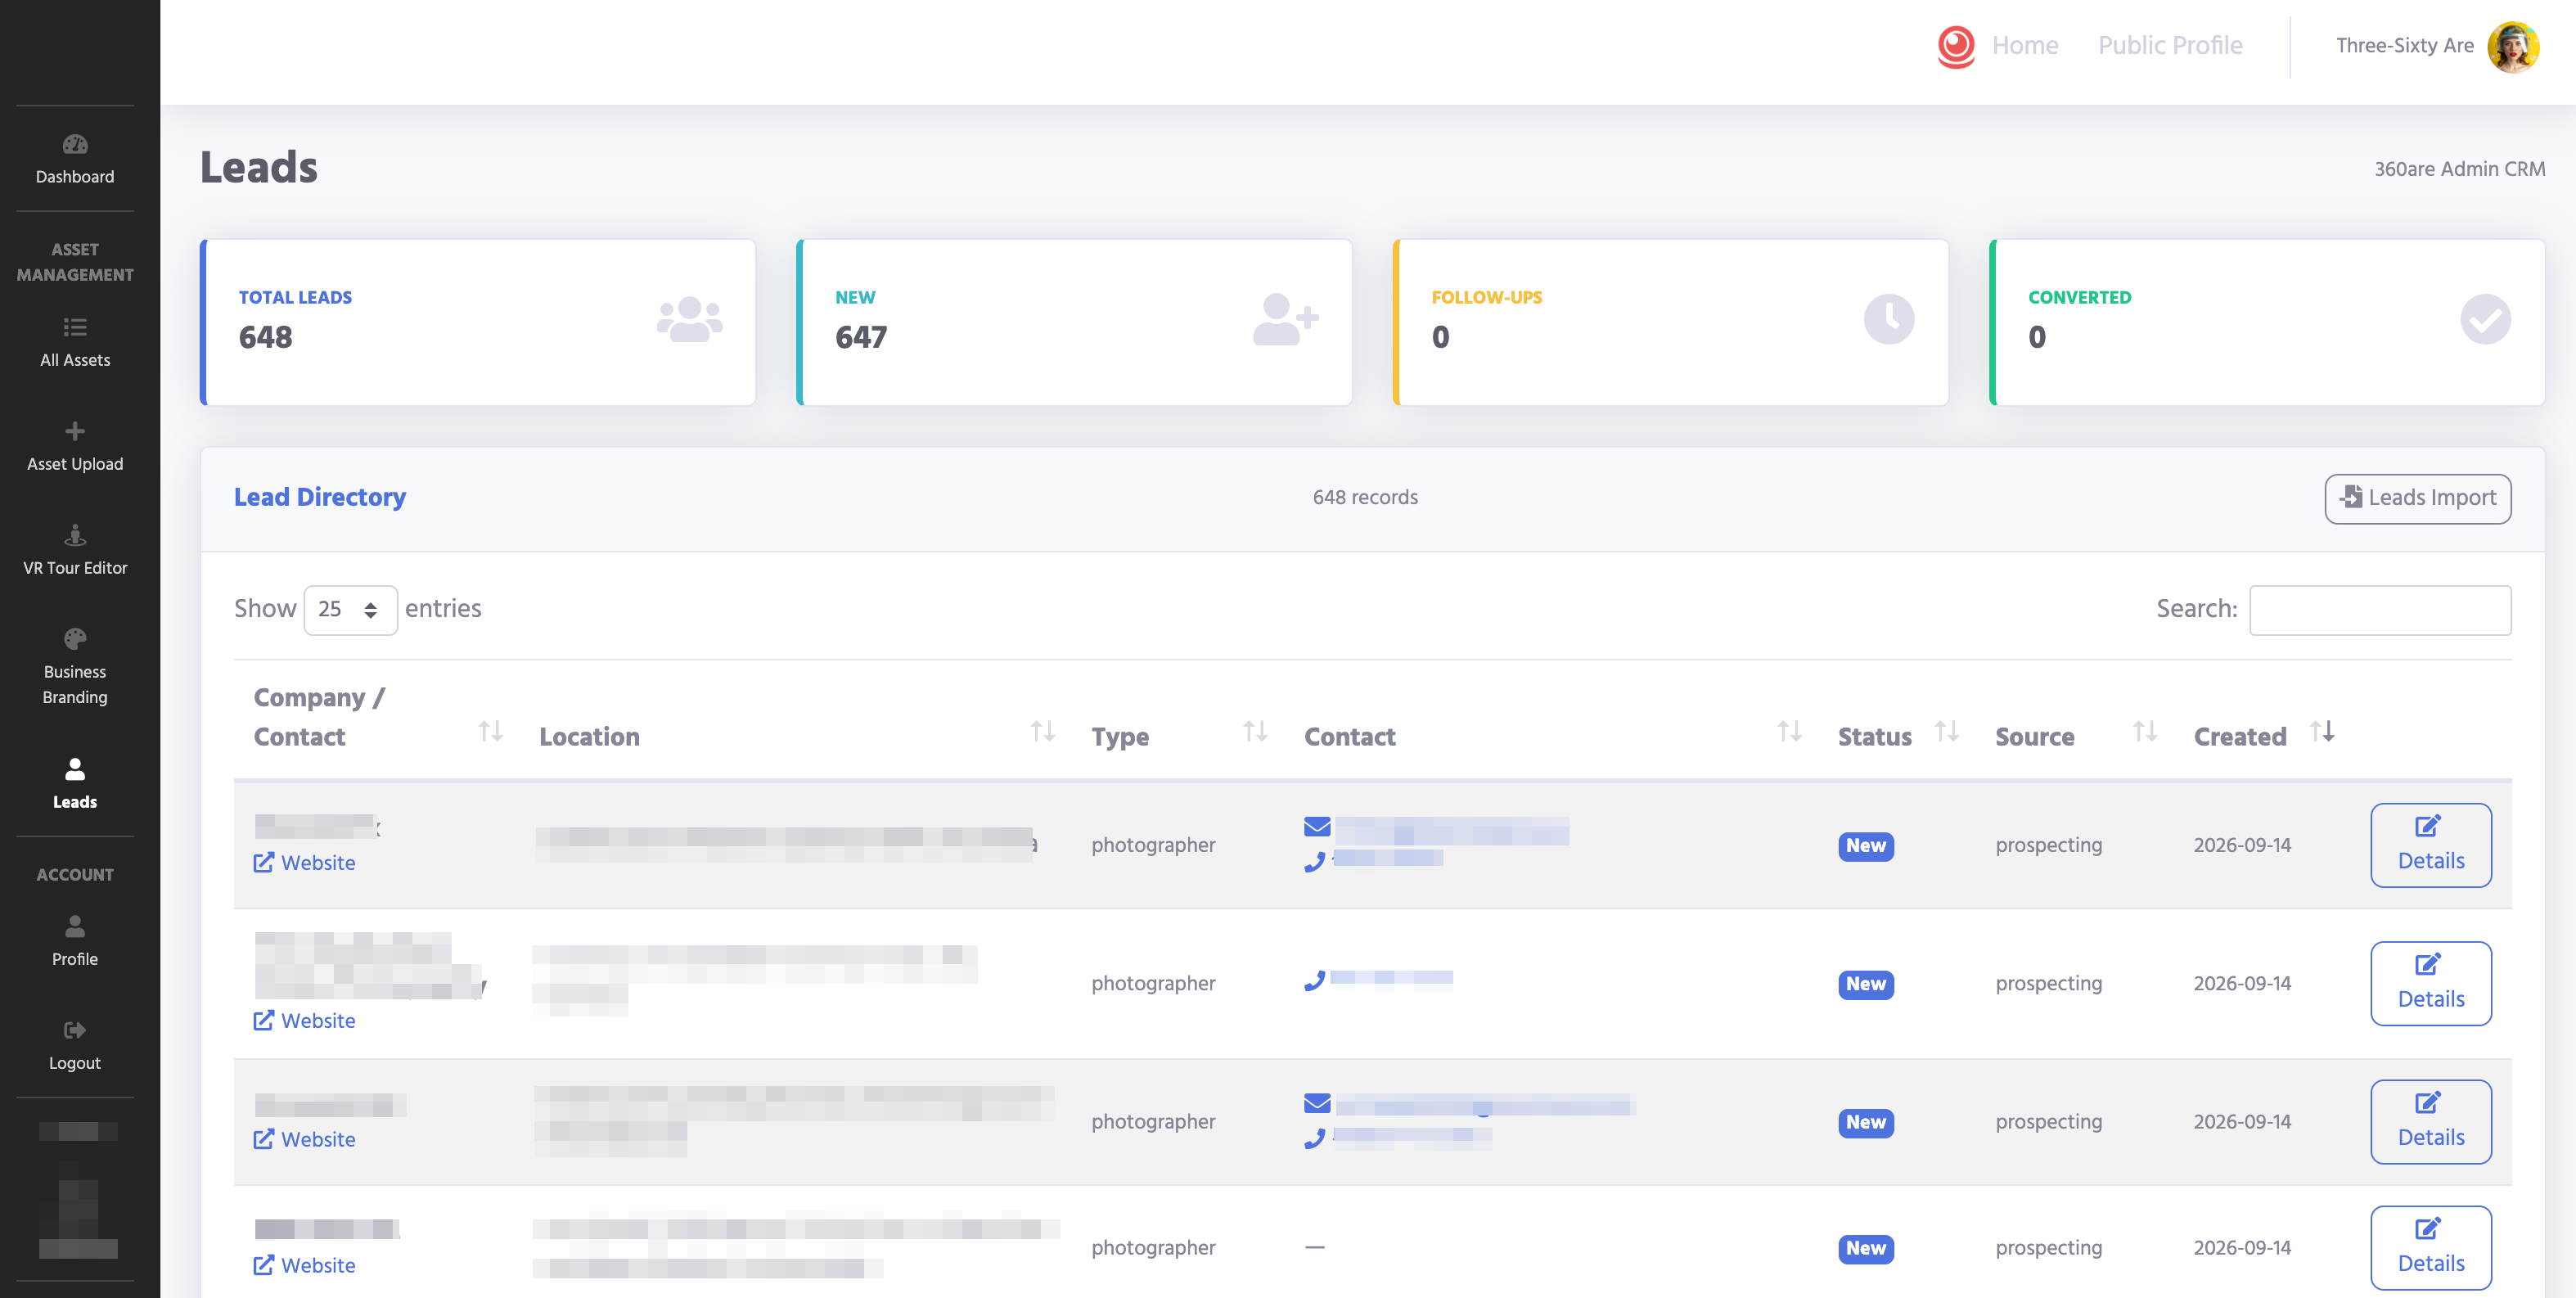
Task: Click the Business Branding palette icon
Action: click(x=75, y=639)
